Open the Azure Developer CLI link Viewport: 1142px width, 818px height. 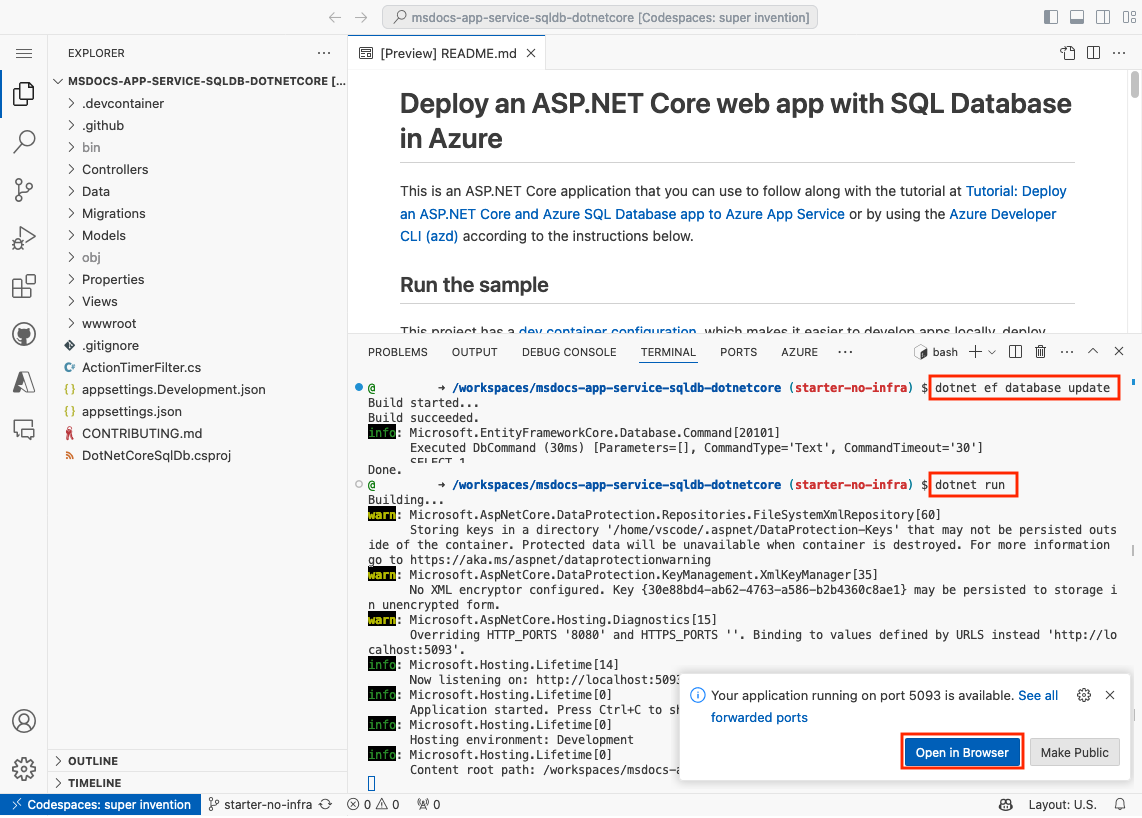[1003, 213]
